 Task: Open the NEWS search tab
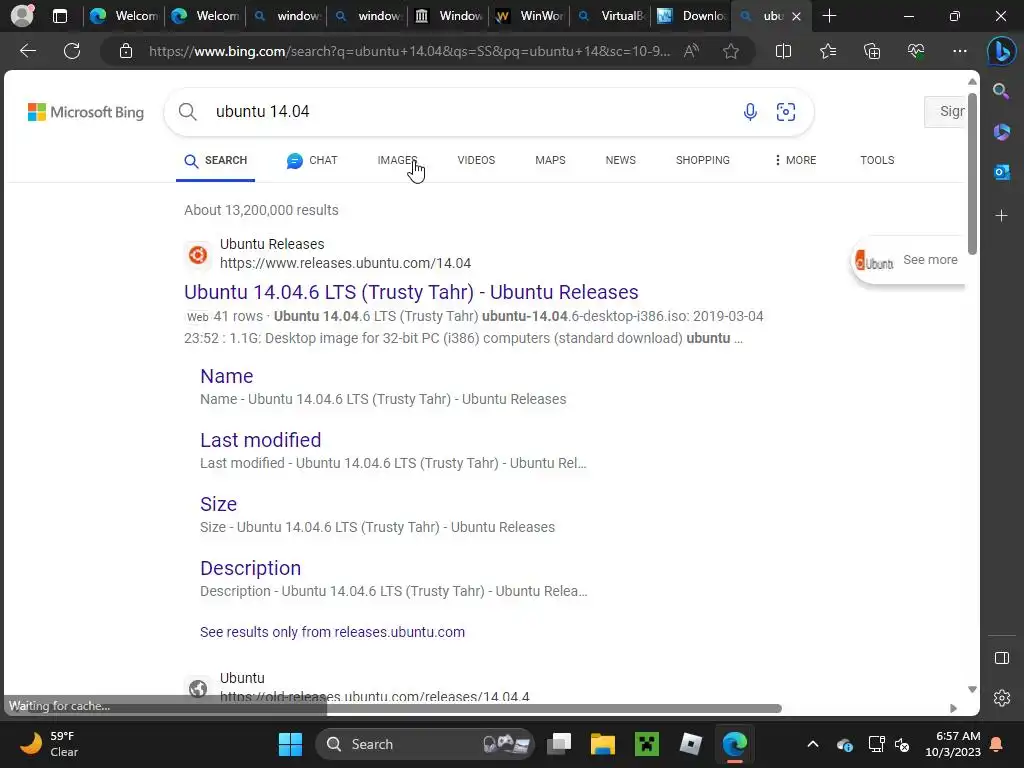(x=620, y=160)
